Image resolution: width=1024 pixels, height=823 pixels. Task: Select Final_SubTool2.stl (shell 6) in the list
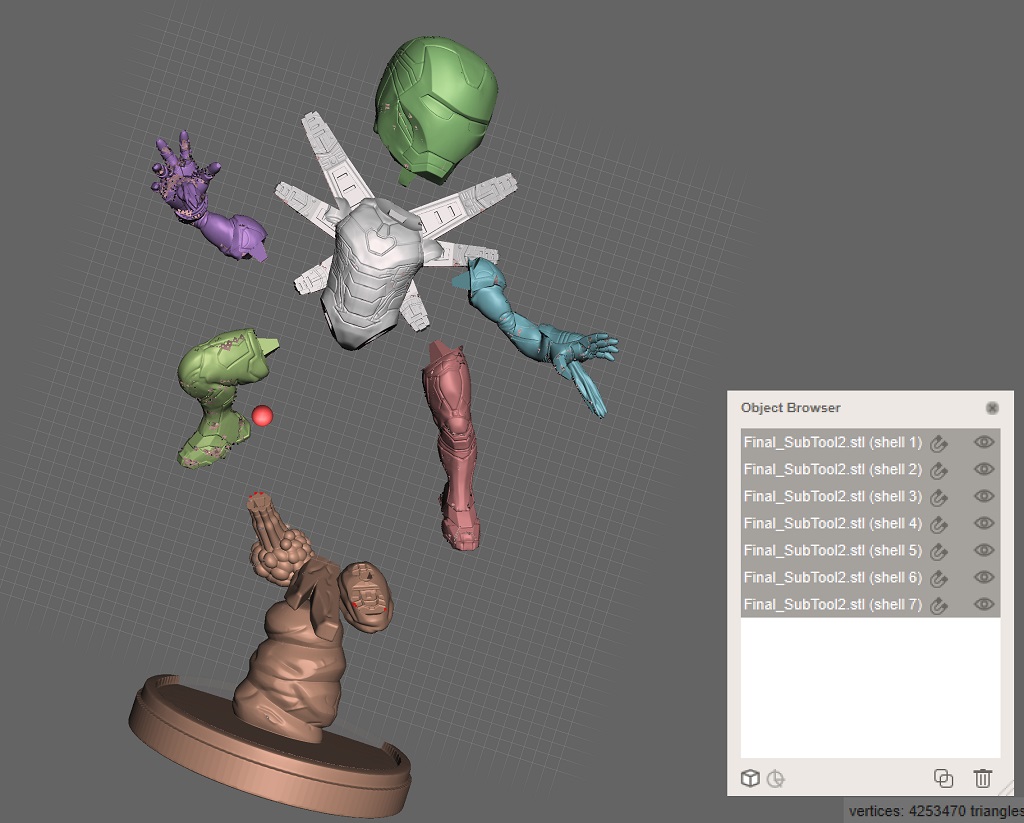coord(832,577)
